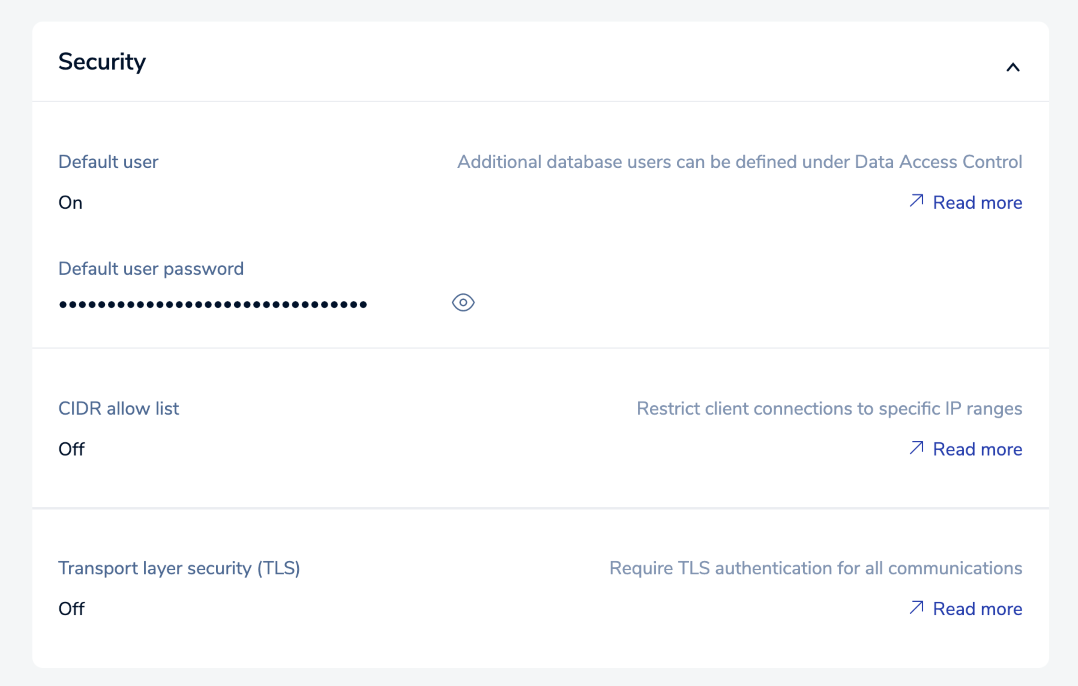The image size is (1078, 686).
Task: Click external arrow icon in TLS row
Action: coord(916,607)
